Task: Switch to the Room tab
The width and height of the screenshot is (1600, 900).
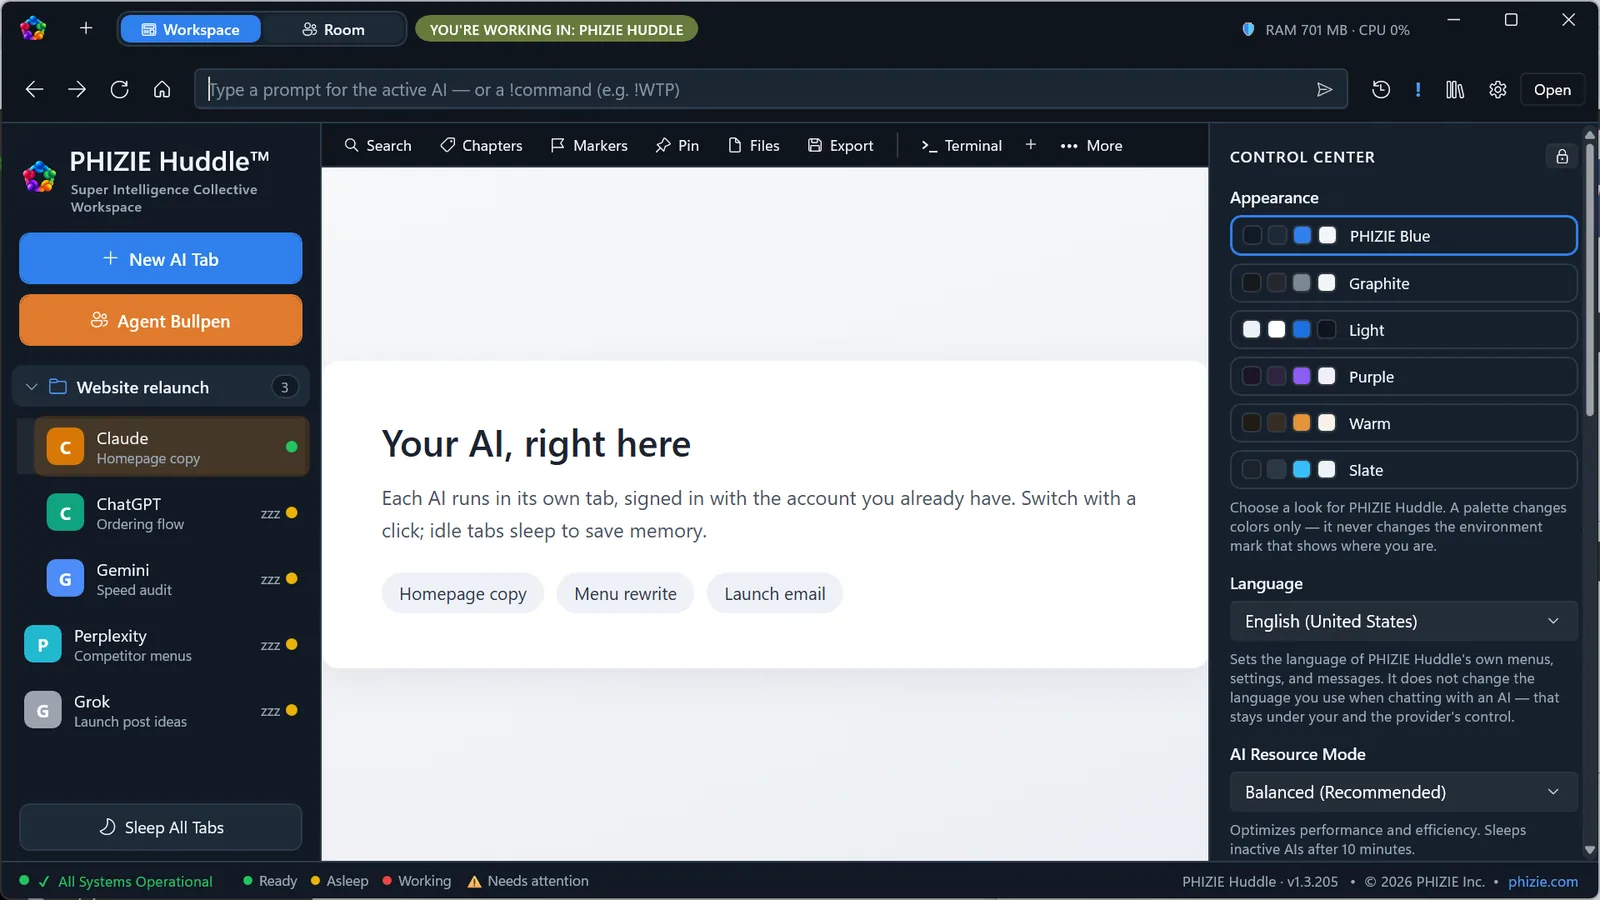Action: click(333, 29)
